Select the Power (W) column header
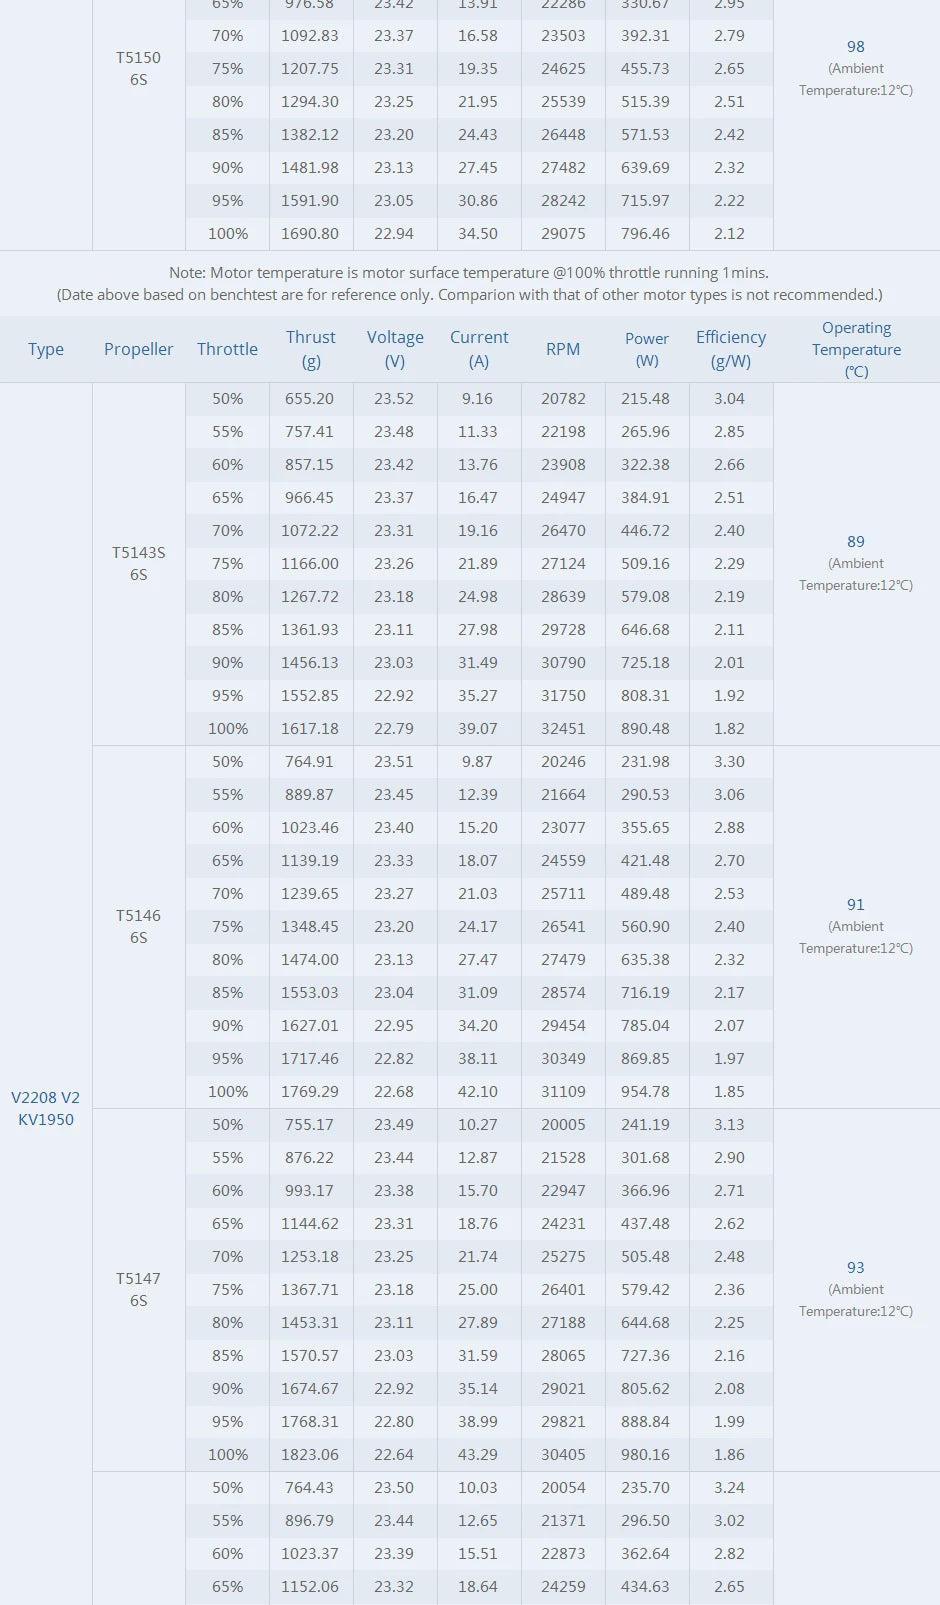This screenshot has height=1605, width=940. tap(647, 349)
